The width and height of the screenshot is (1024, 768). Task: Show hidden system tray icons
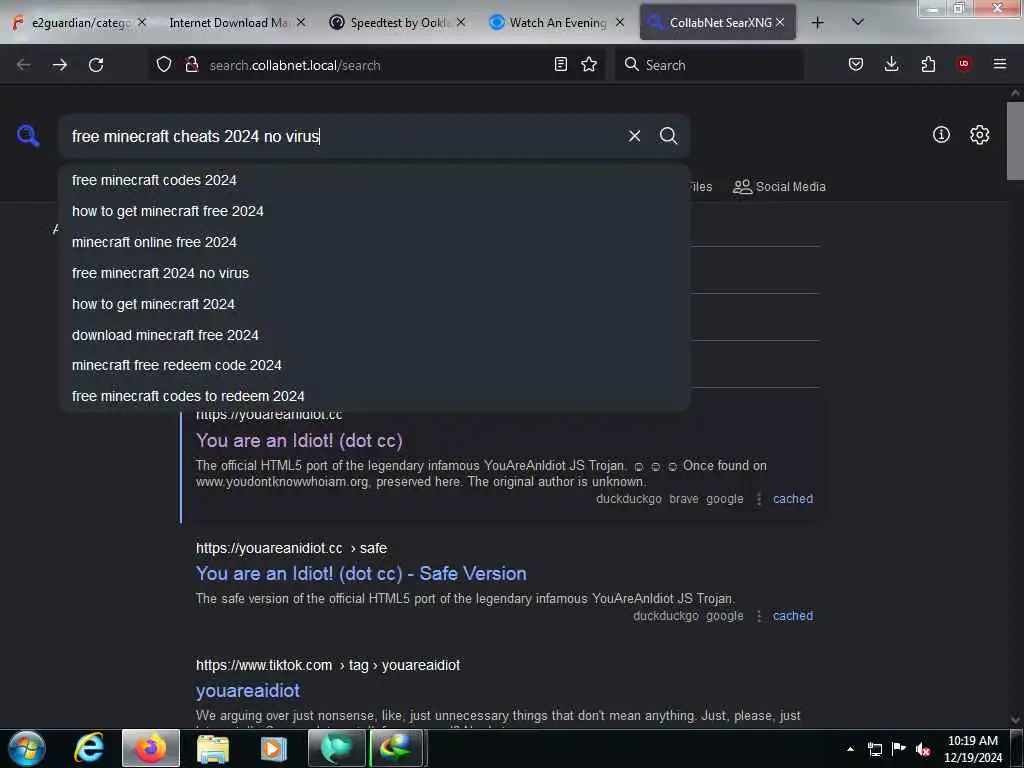[x=850, y=749]
